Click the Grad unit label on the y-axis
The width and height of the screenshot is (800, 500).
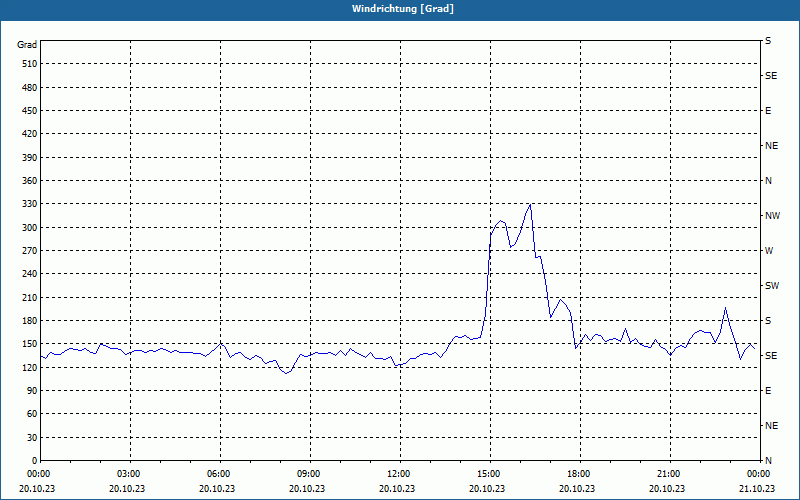pyautogui.click(x=27, y=45)
